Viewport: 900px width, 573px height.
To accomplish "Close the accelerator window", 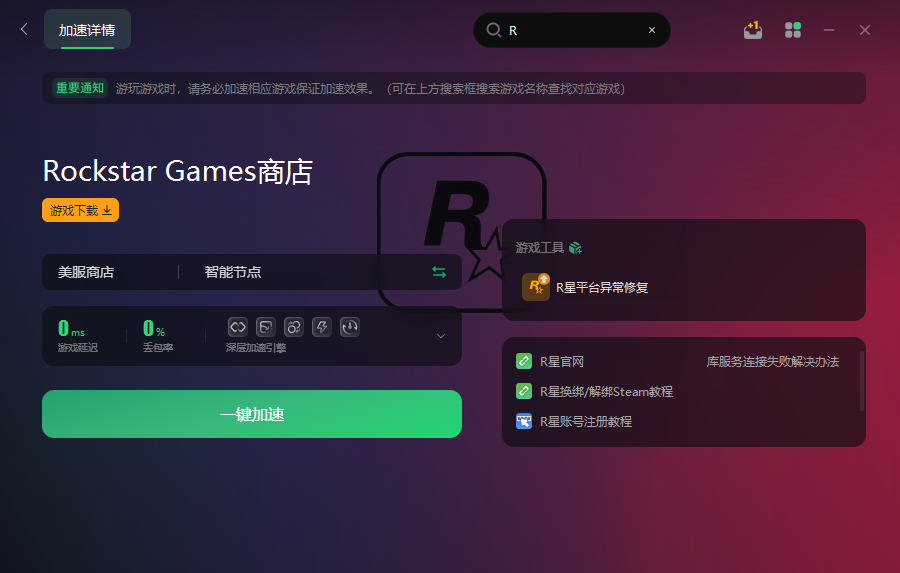I will [864, 30].
